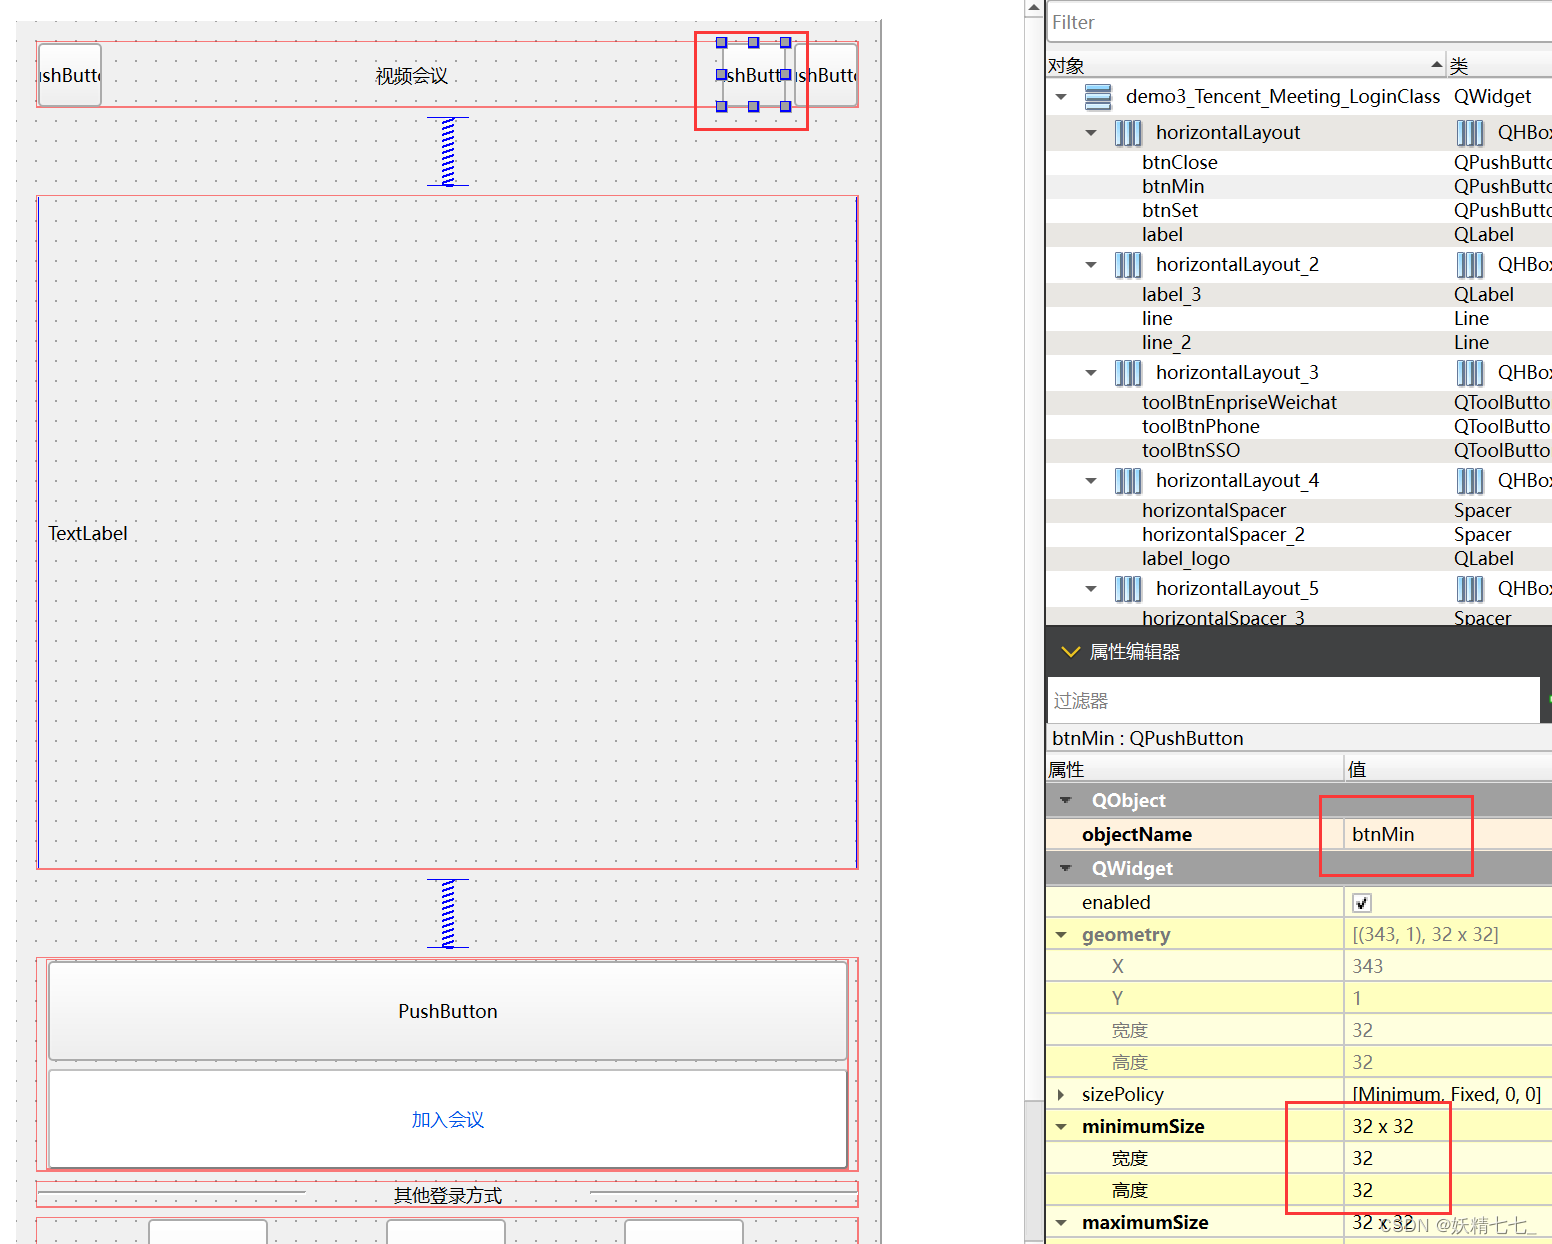Screen dimensions: 1552x1244
Task: Click the horizontalLayout_3 layout icon
Action: point(1128,373)
